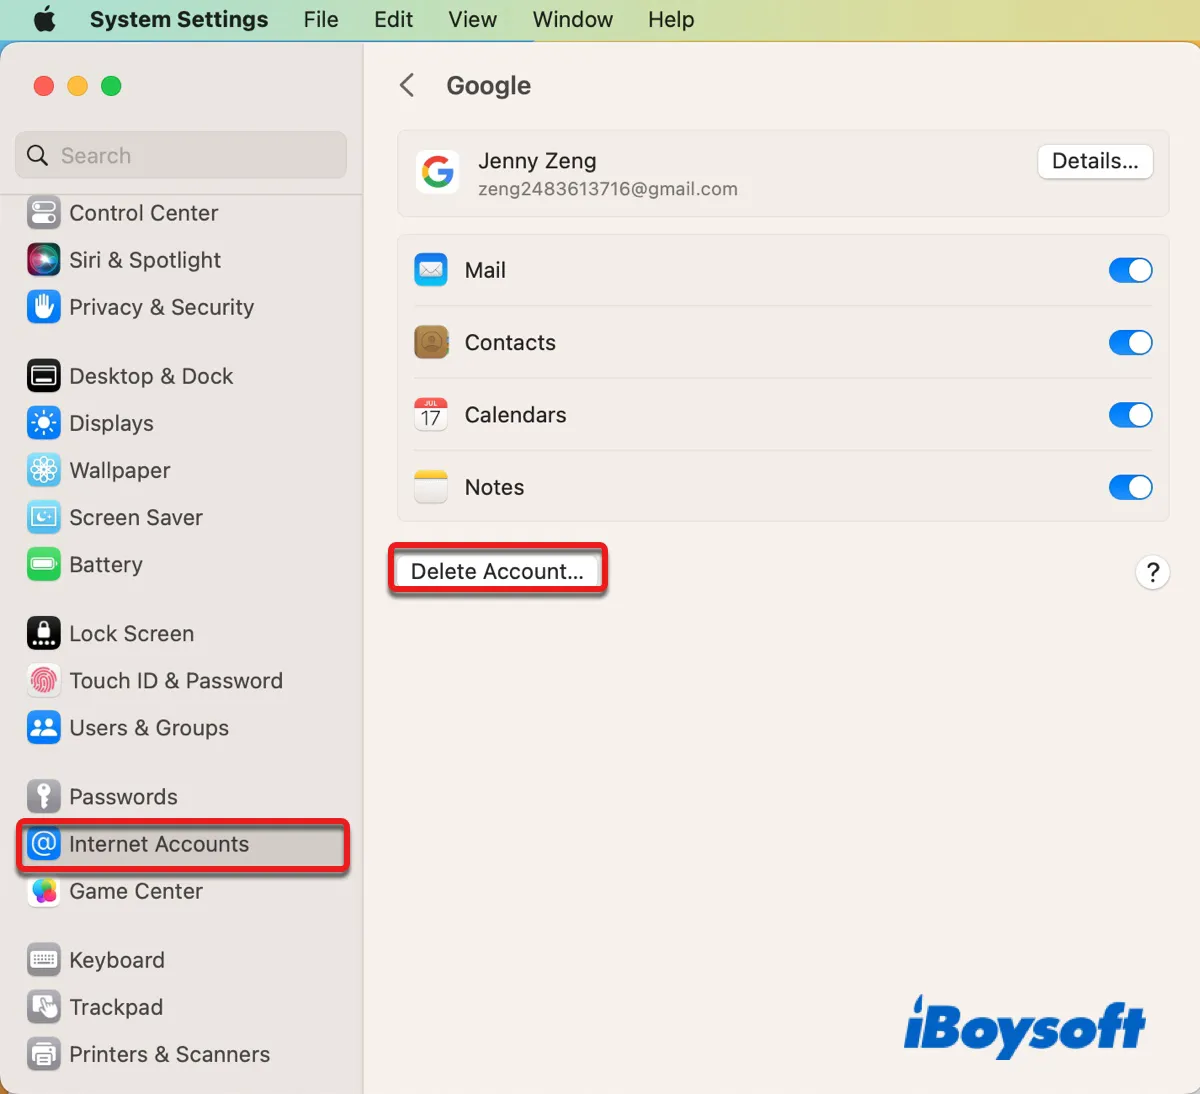Click the Wallpaper flower icon
Viewport: 1200px width, 1094px height.
coord(43,470)
